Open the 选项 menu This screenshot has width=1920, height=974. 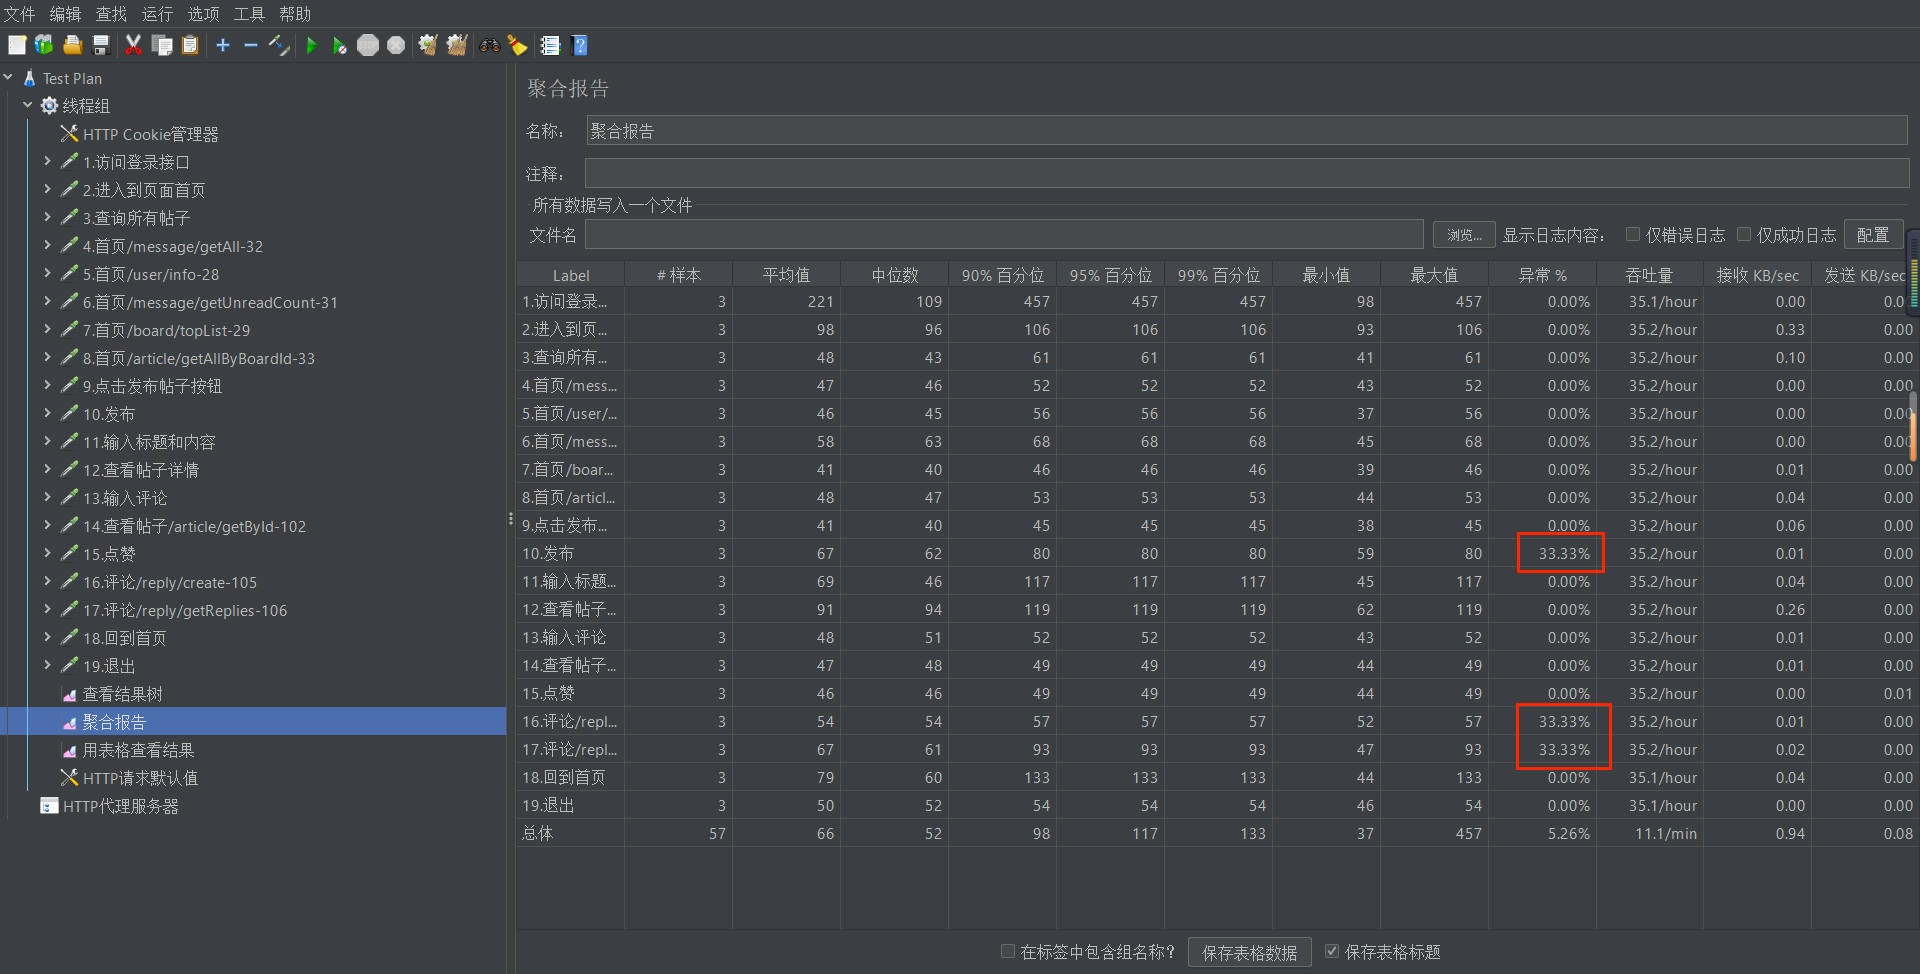(203, 14)
